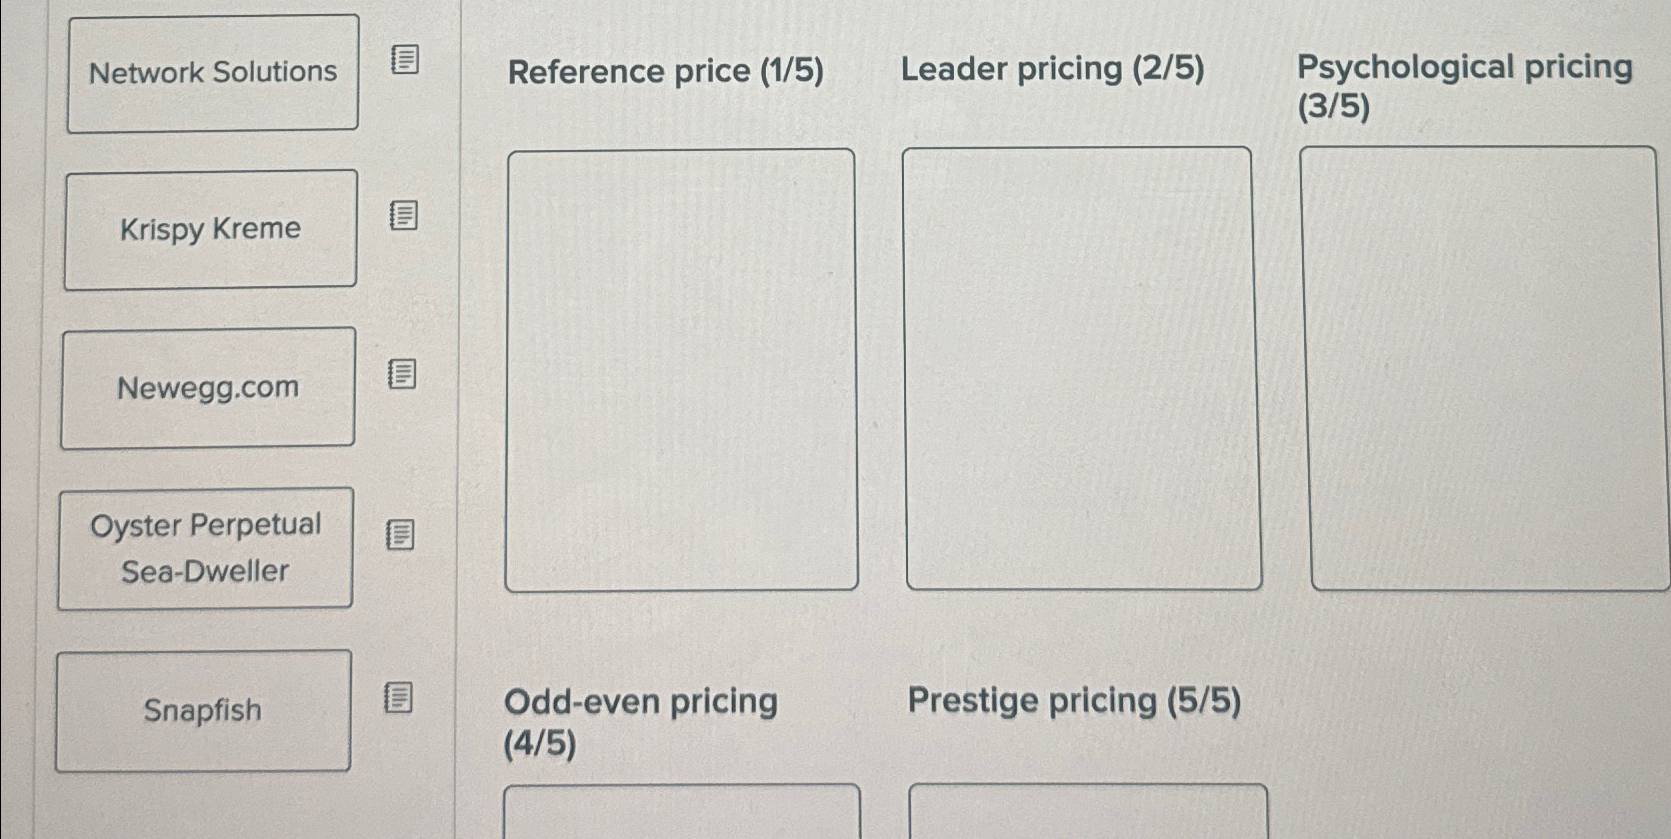The height and width of the screenshot is (839, 1671).
Task: Select the Newegg.com answer card
Action: [208, 388]
